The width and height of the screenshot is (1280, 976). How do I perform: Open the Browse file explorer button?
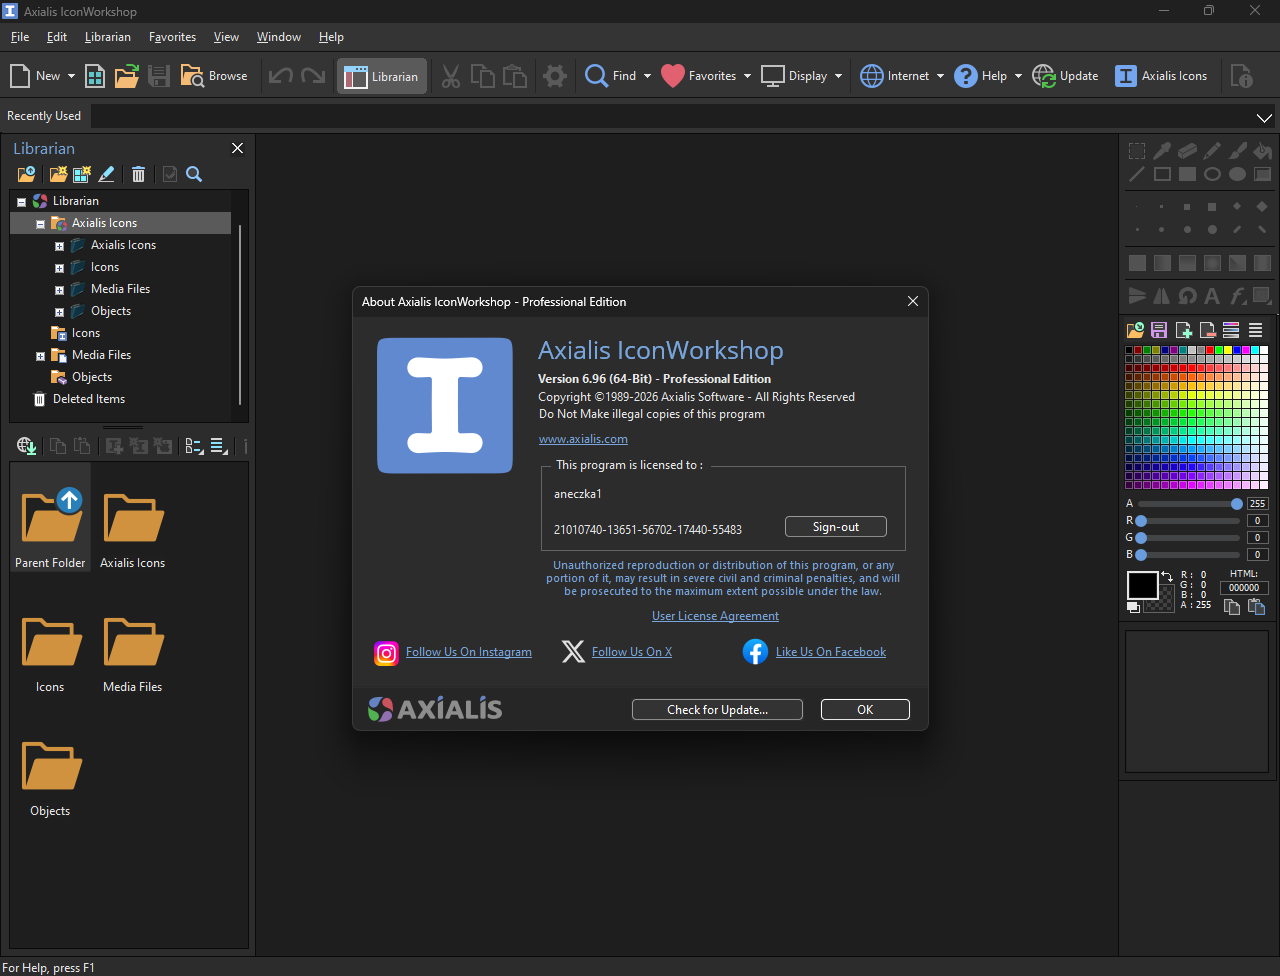tap(214, 76)
